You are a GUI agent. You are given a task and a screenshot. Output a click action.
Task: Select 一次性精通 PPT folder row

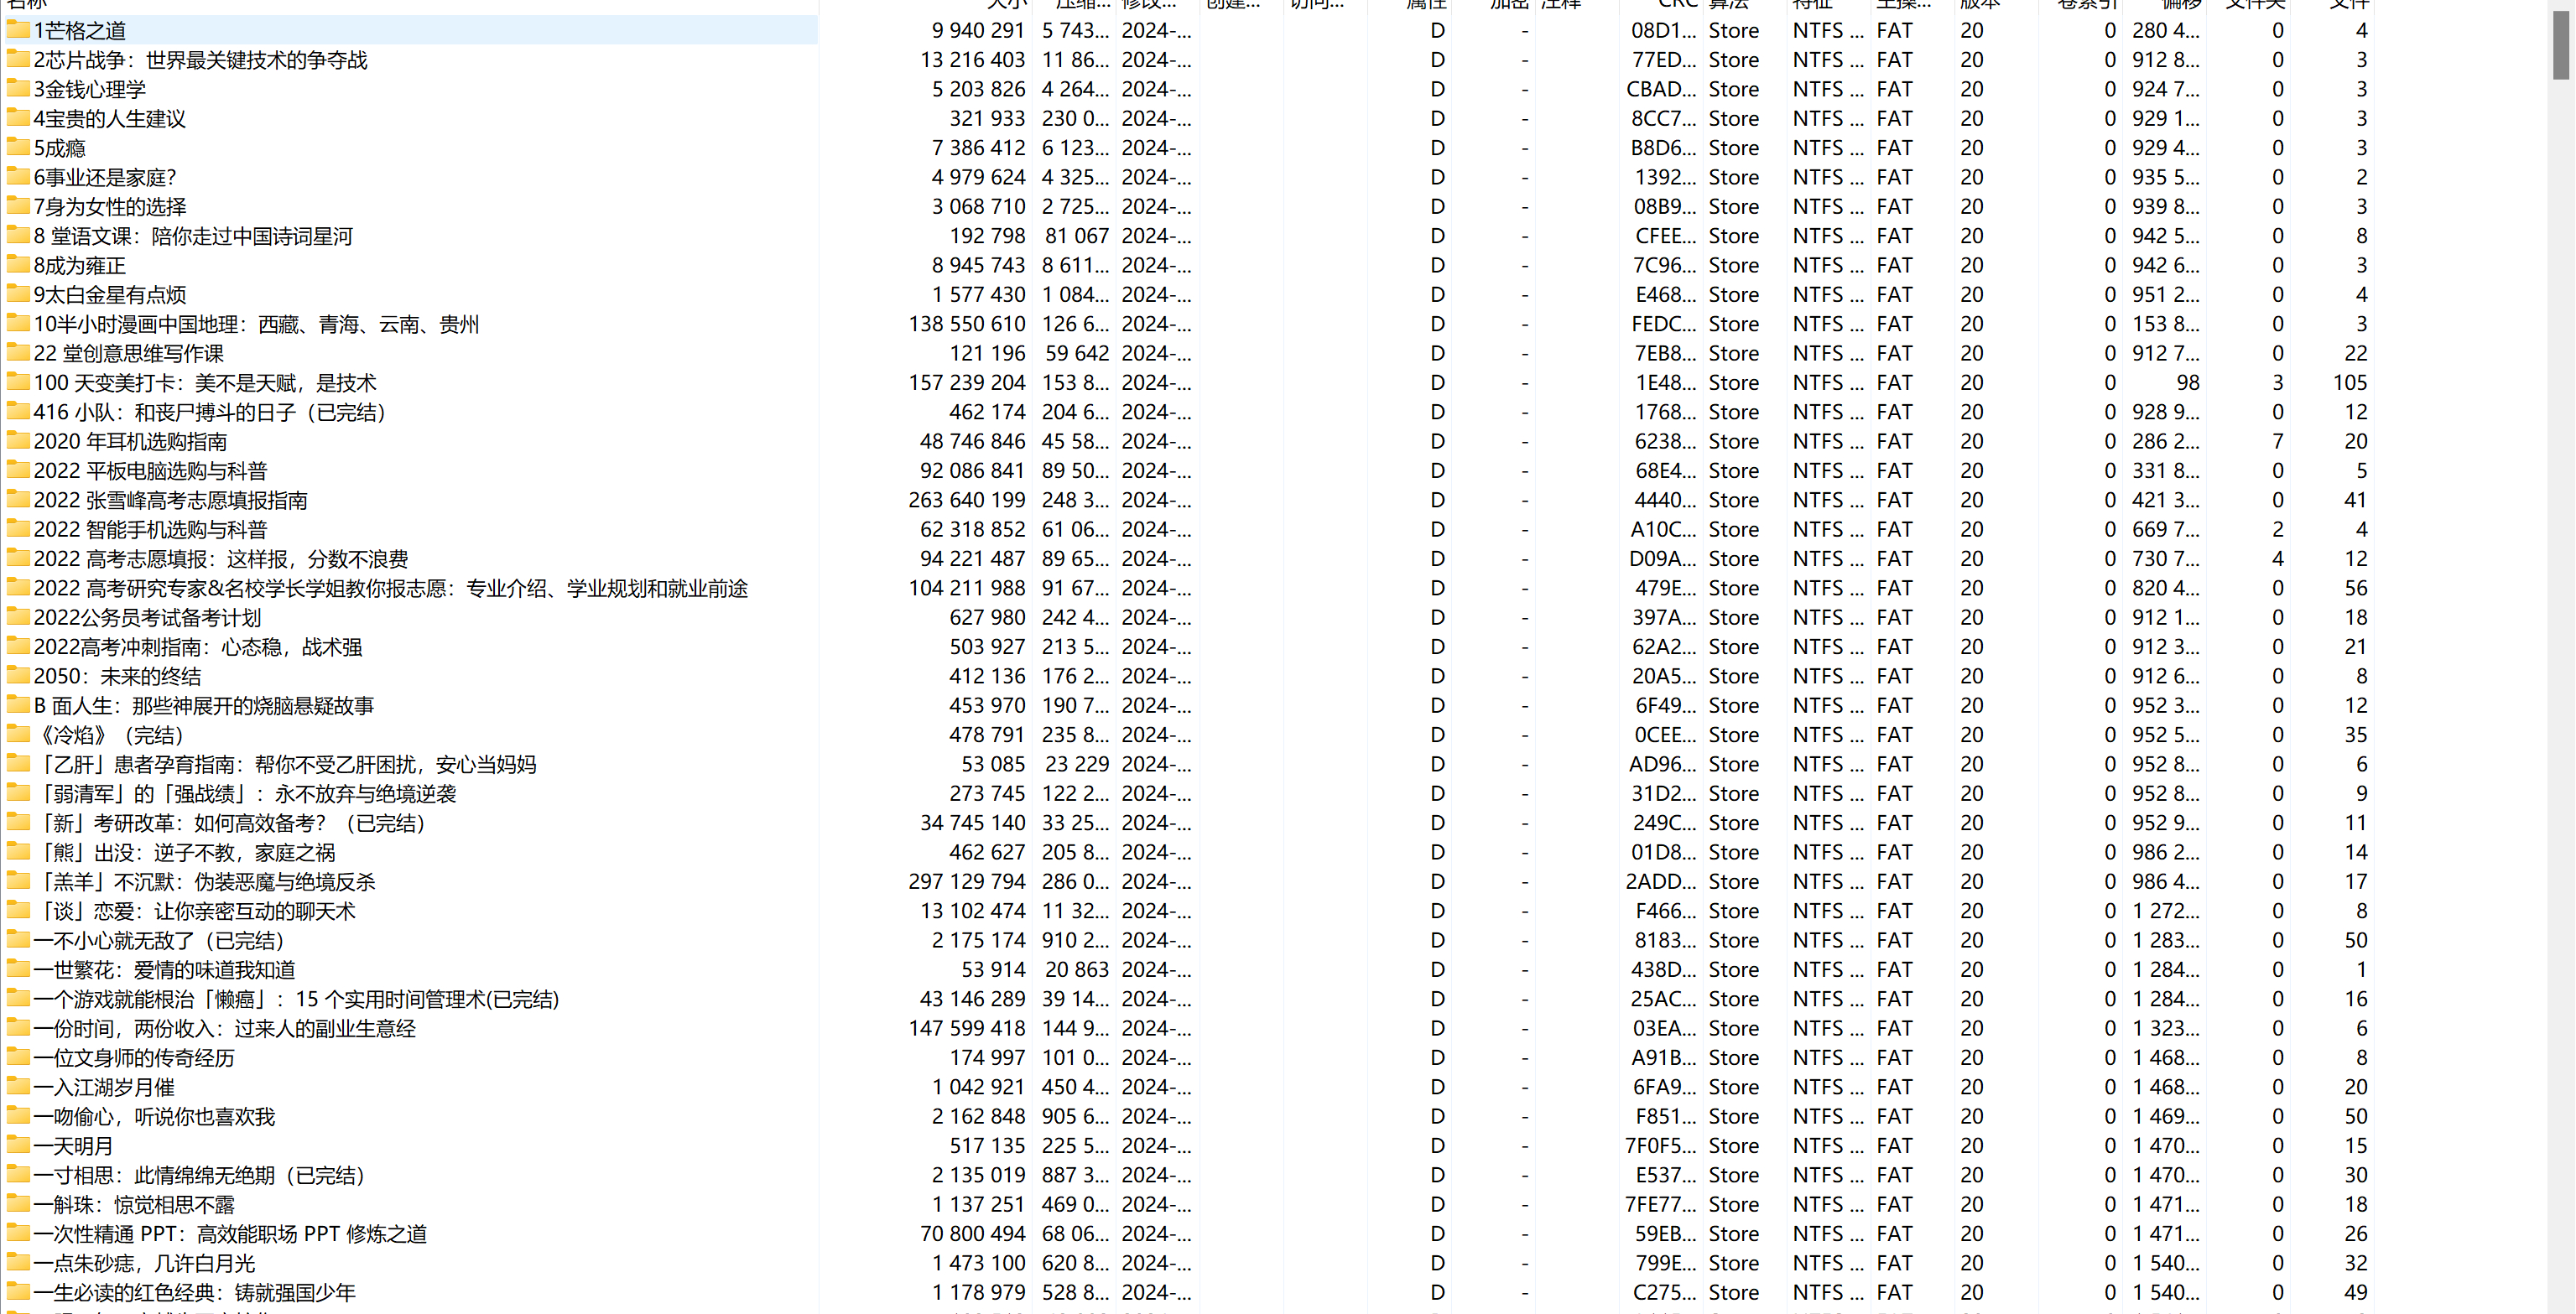(230, 1234)
